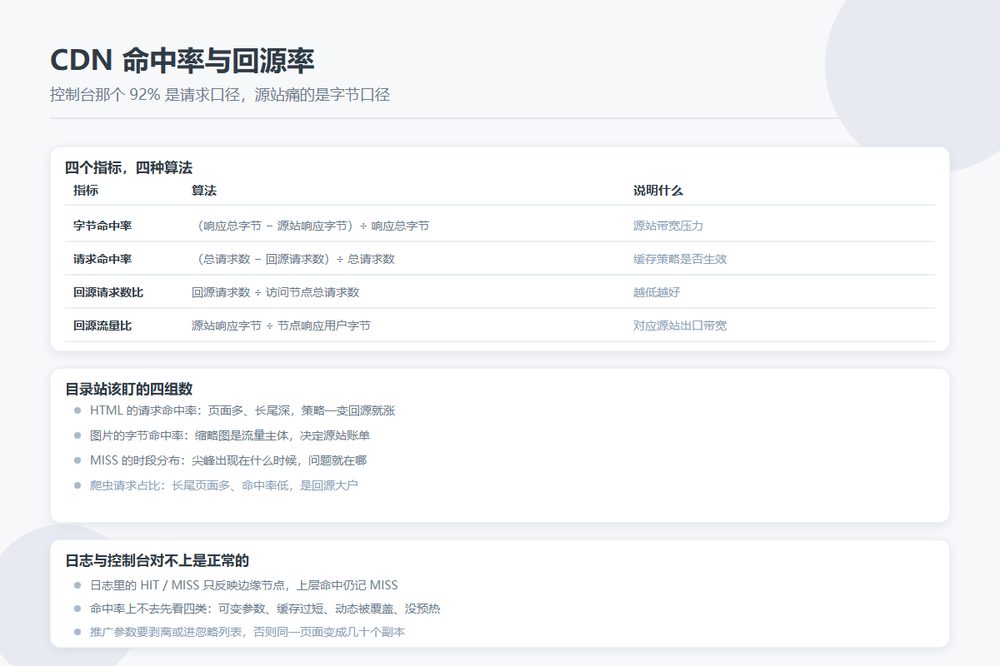Click the '缓存策略是否生效' cell
Viewport: 1000px width, 666px height.
[x=680, y=258]
